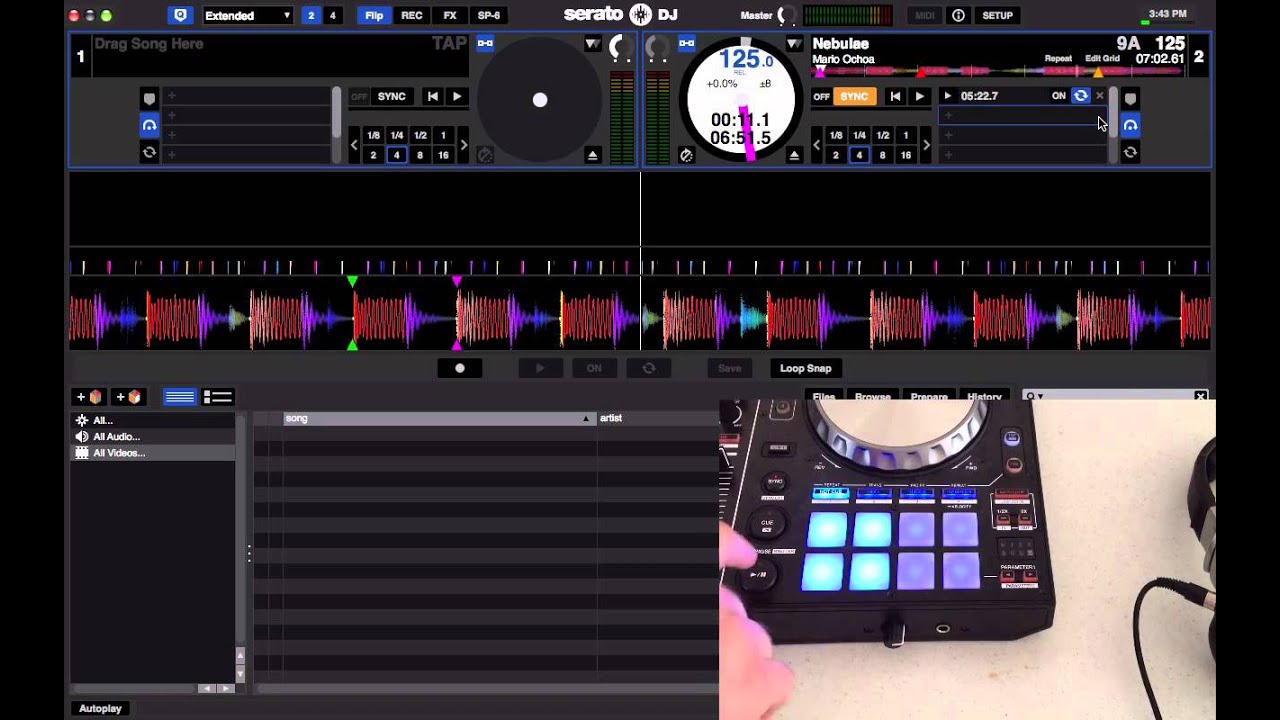The height and width of the screenshot is (720, 1280).
Task: Play deck 1
Action: click(x=457, y=96)
